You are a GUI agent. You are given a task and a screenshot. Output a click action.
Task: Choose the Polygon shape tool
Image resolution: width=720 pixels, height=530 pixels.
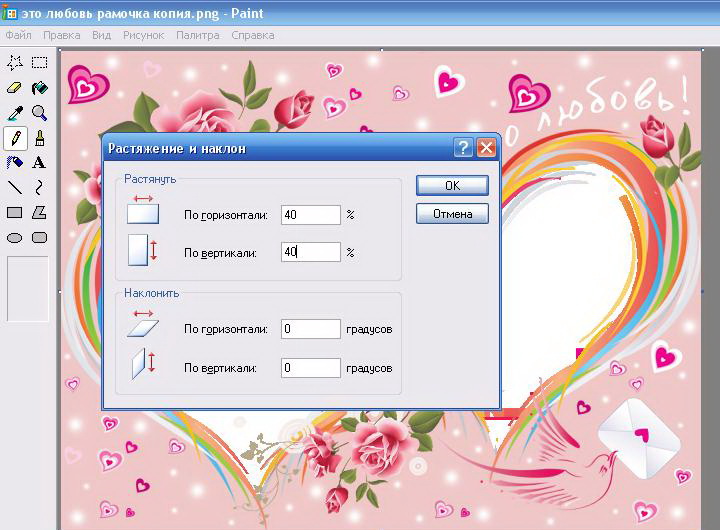tap(40, 212)
